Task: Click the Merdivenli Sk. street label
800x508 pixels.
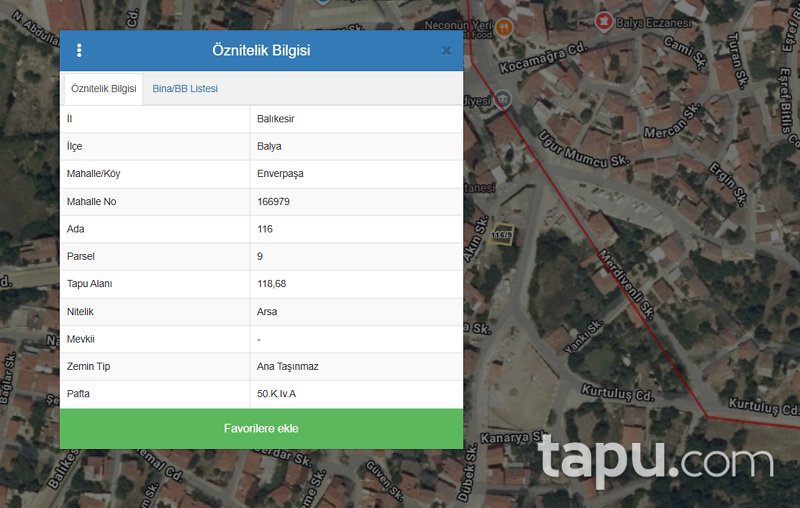Action: click(626, 284)
